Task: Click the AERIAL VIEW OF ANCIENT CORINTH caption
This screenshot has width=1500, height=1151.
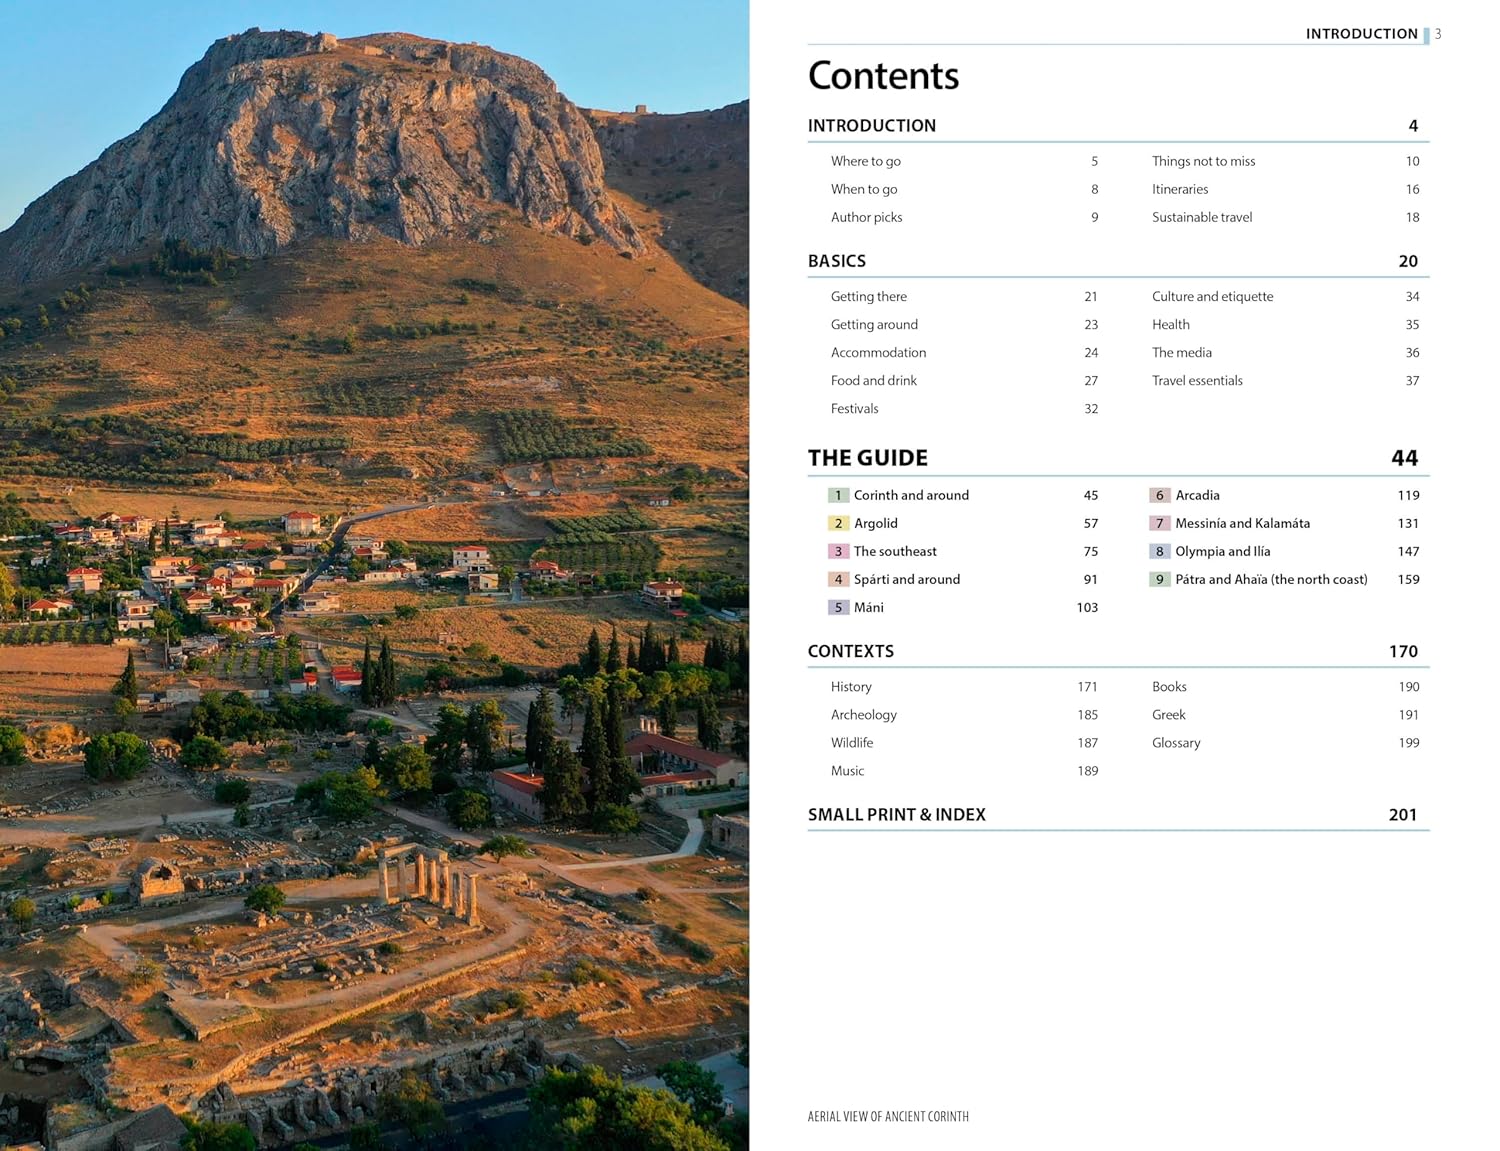Action: pos(888,1117)
